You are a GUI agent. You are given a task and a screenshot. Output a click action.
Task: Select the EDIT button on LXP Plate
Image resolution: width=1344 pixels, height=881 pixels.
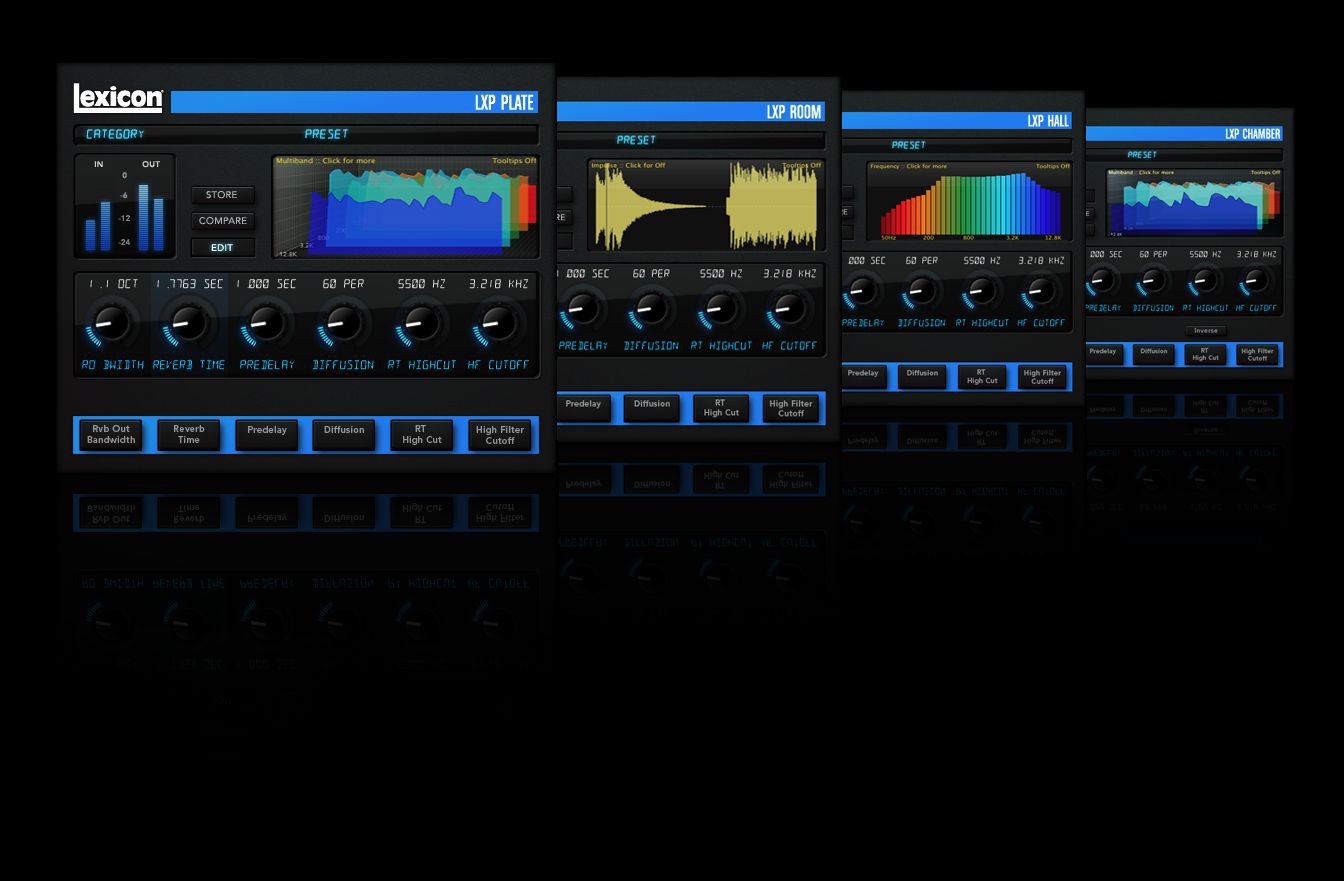(x=222, y=247)
